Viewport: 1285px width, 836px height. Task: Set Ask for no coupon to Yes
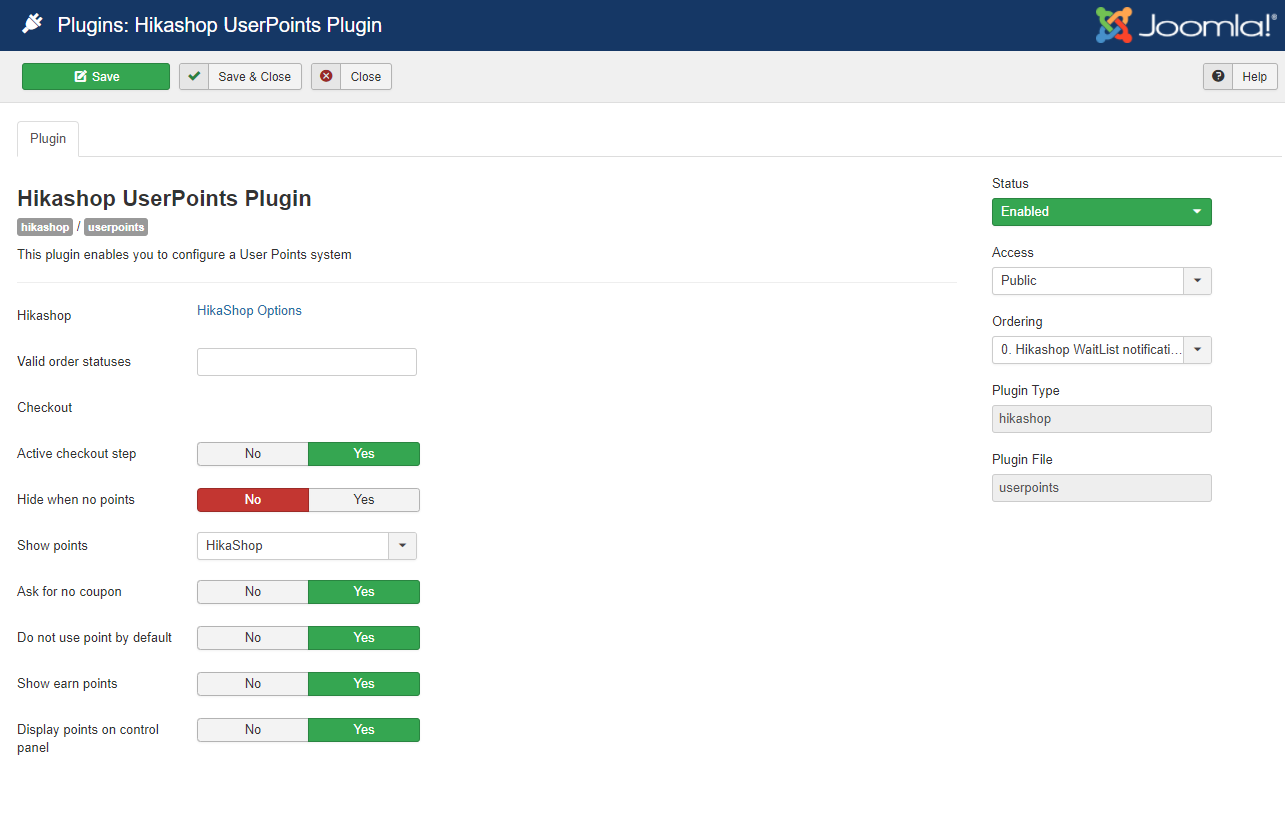(x=364, y=592)
